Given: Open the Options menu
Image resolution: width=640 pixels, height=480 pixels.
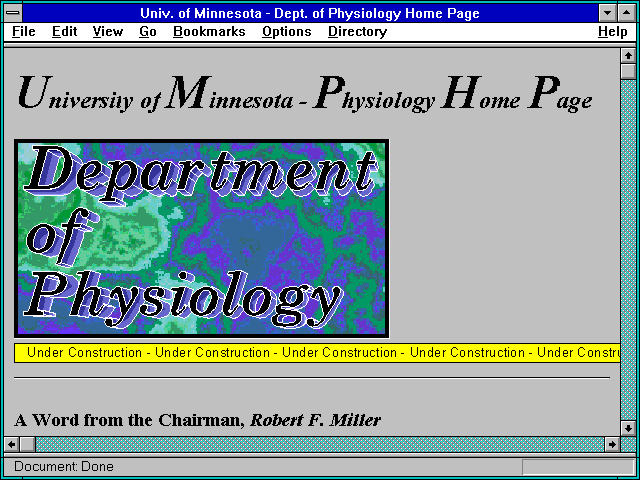Looking at the screenshot, I should click(287, 32).
